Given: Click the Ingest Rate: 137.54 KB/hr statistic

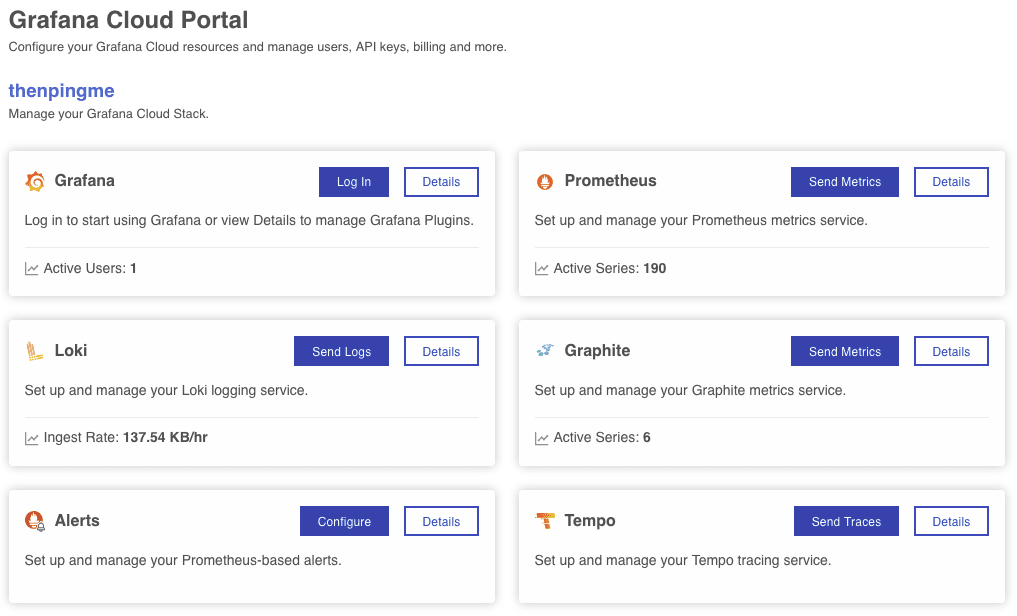Looking at the screenshot, I should (x=125, y=438).
